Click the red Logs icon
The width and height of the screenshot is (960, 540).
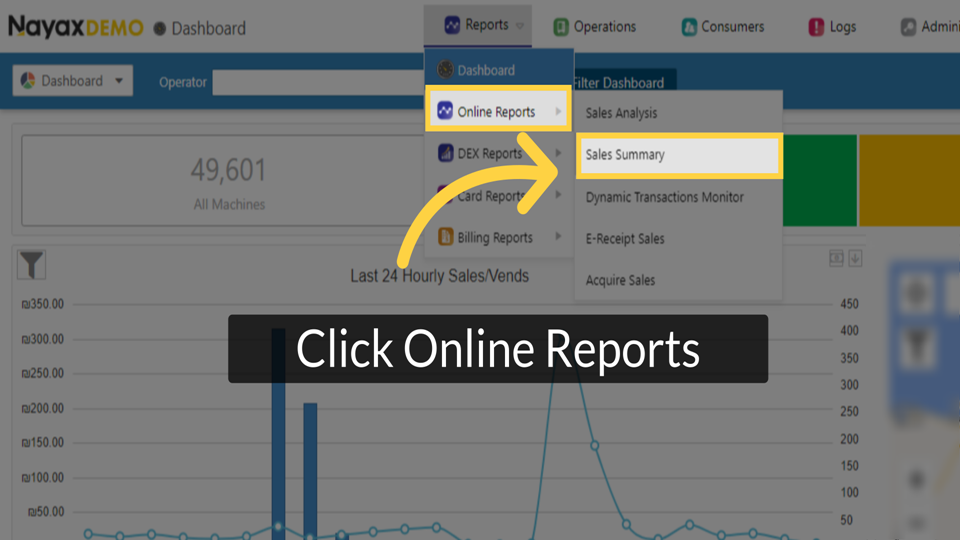[816, 27]
